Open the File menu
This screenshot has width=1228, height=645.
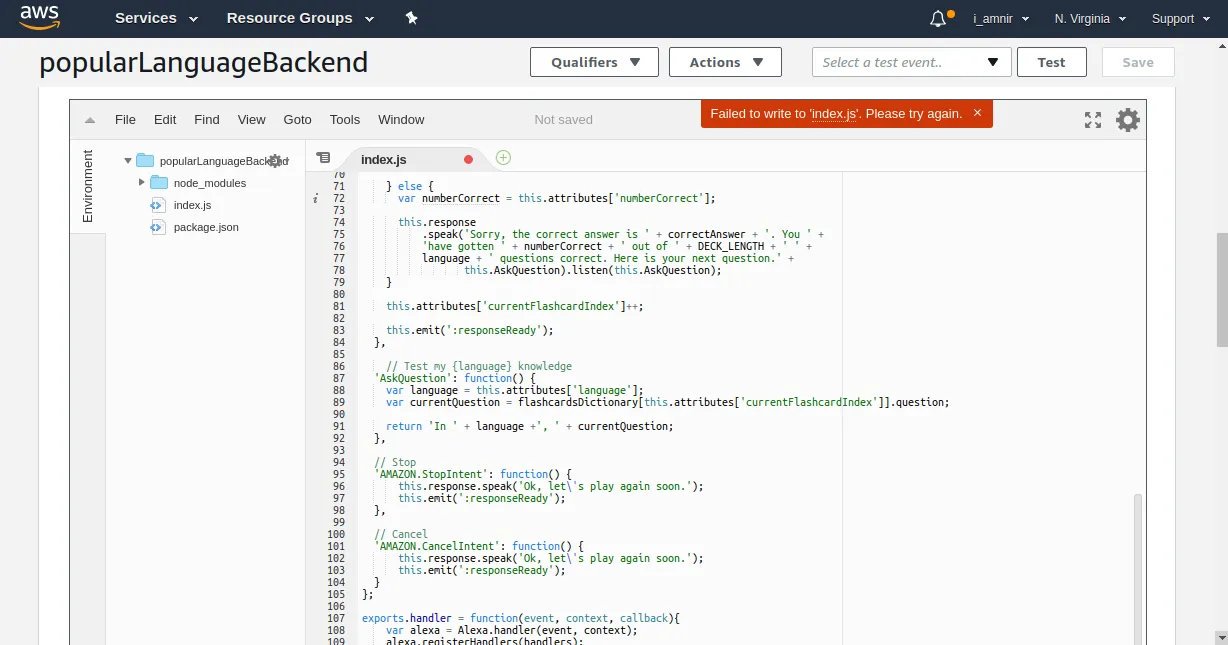(x=125, y=120)
